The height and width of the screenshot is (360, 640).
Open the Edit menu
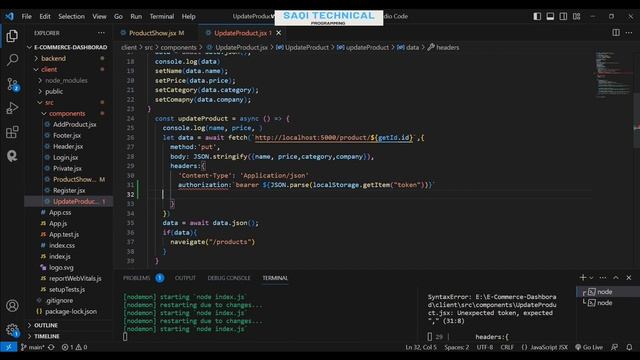(45, 16)
